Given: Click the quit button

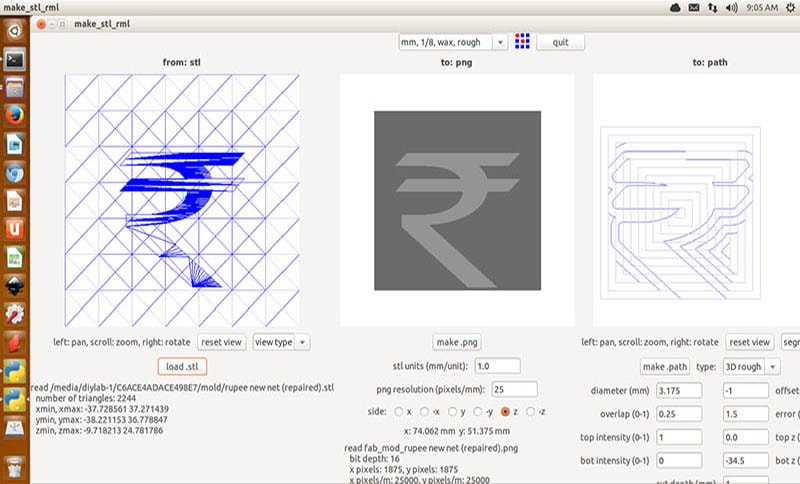Looking at the screenshot, I should coord(560,42).
